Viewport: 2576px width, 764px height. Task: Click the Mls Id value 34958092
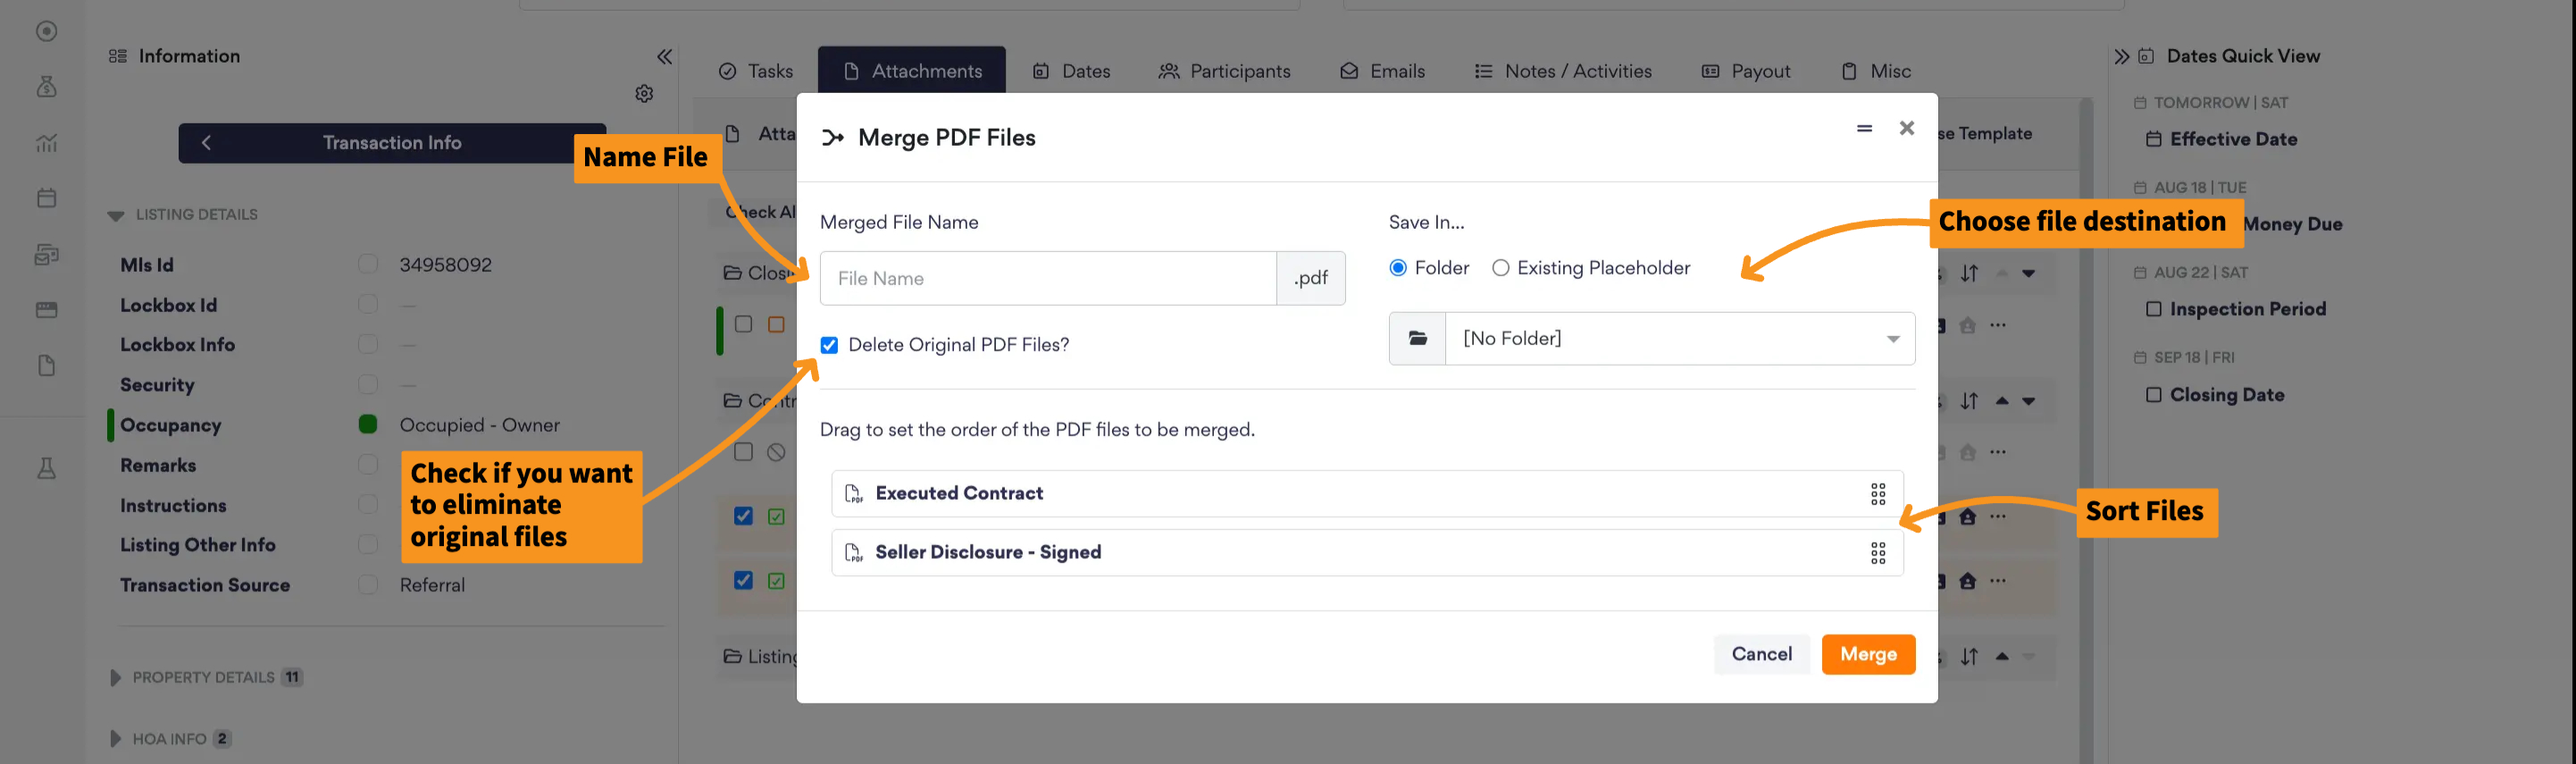445,265
